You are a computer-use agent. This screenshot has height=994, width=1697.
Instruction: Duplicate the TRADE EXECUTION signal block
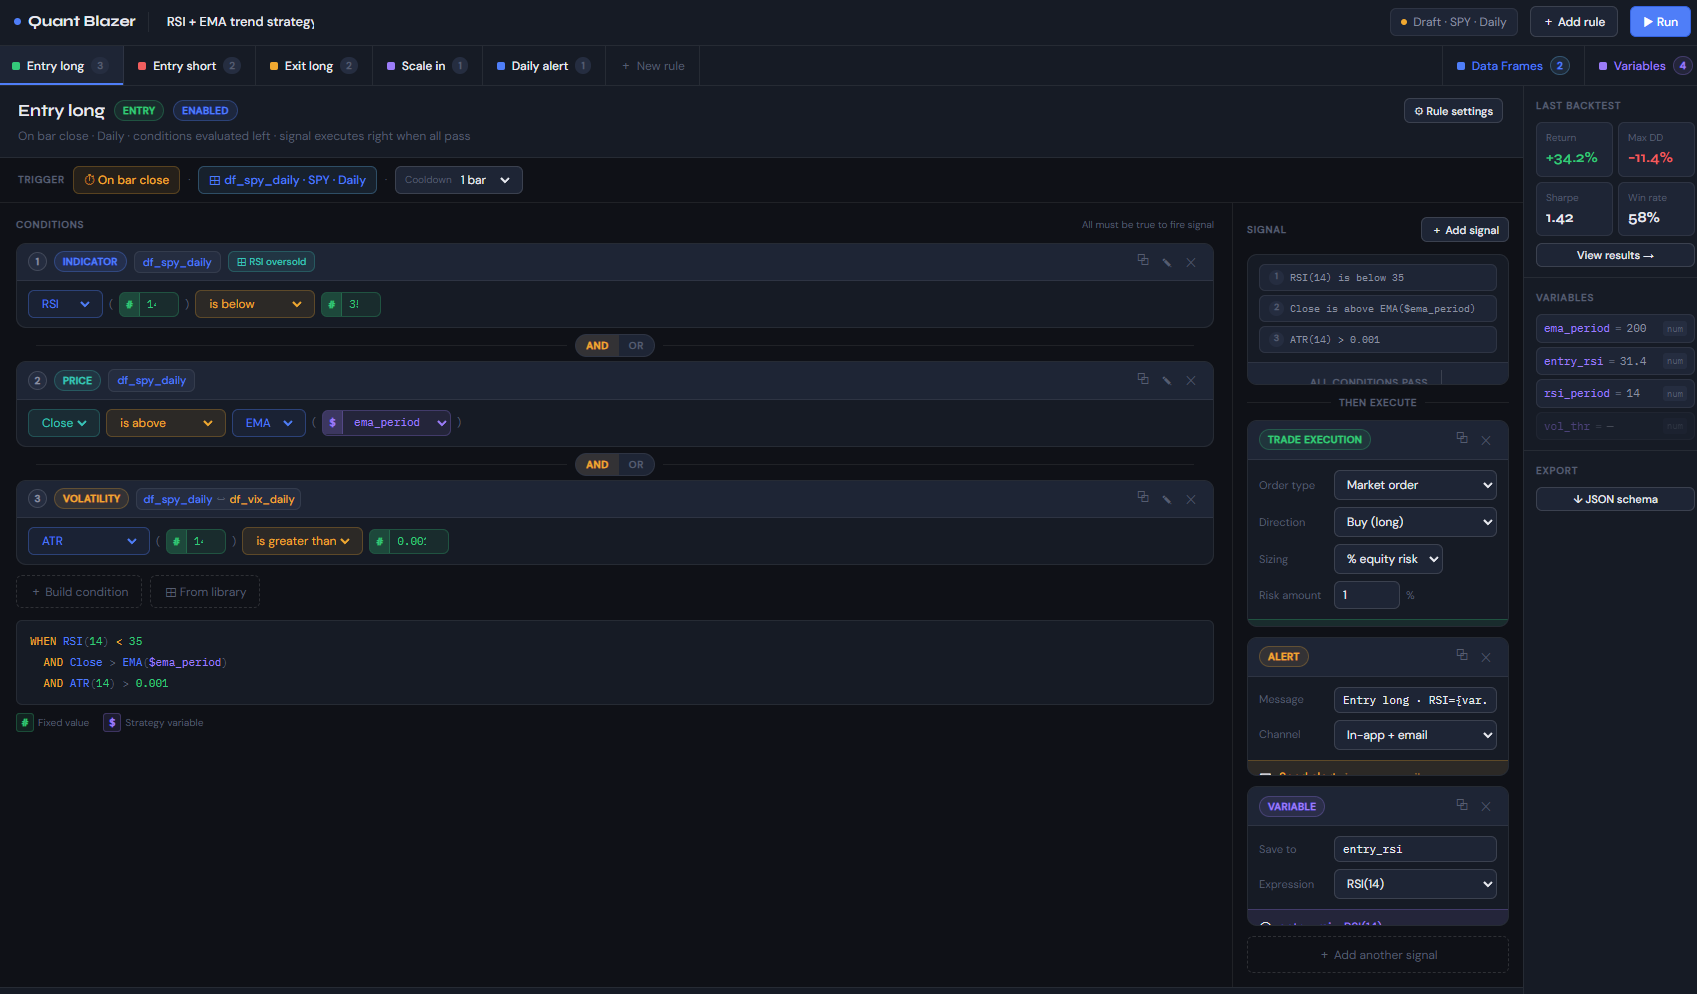(x=1461, y=438)
